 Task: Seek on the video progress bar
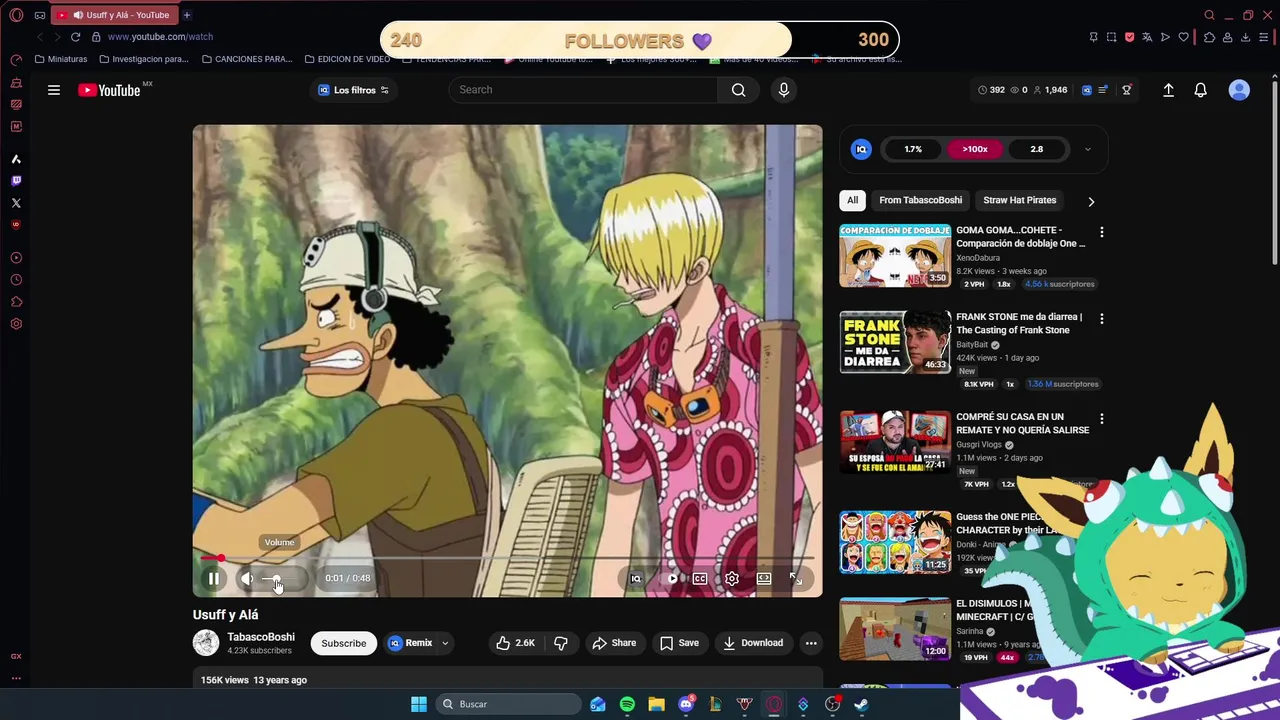[x=507, y=558]
